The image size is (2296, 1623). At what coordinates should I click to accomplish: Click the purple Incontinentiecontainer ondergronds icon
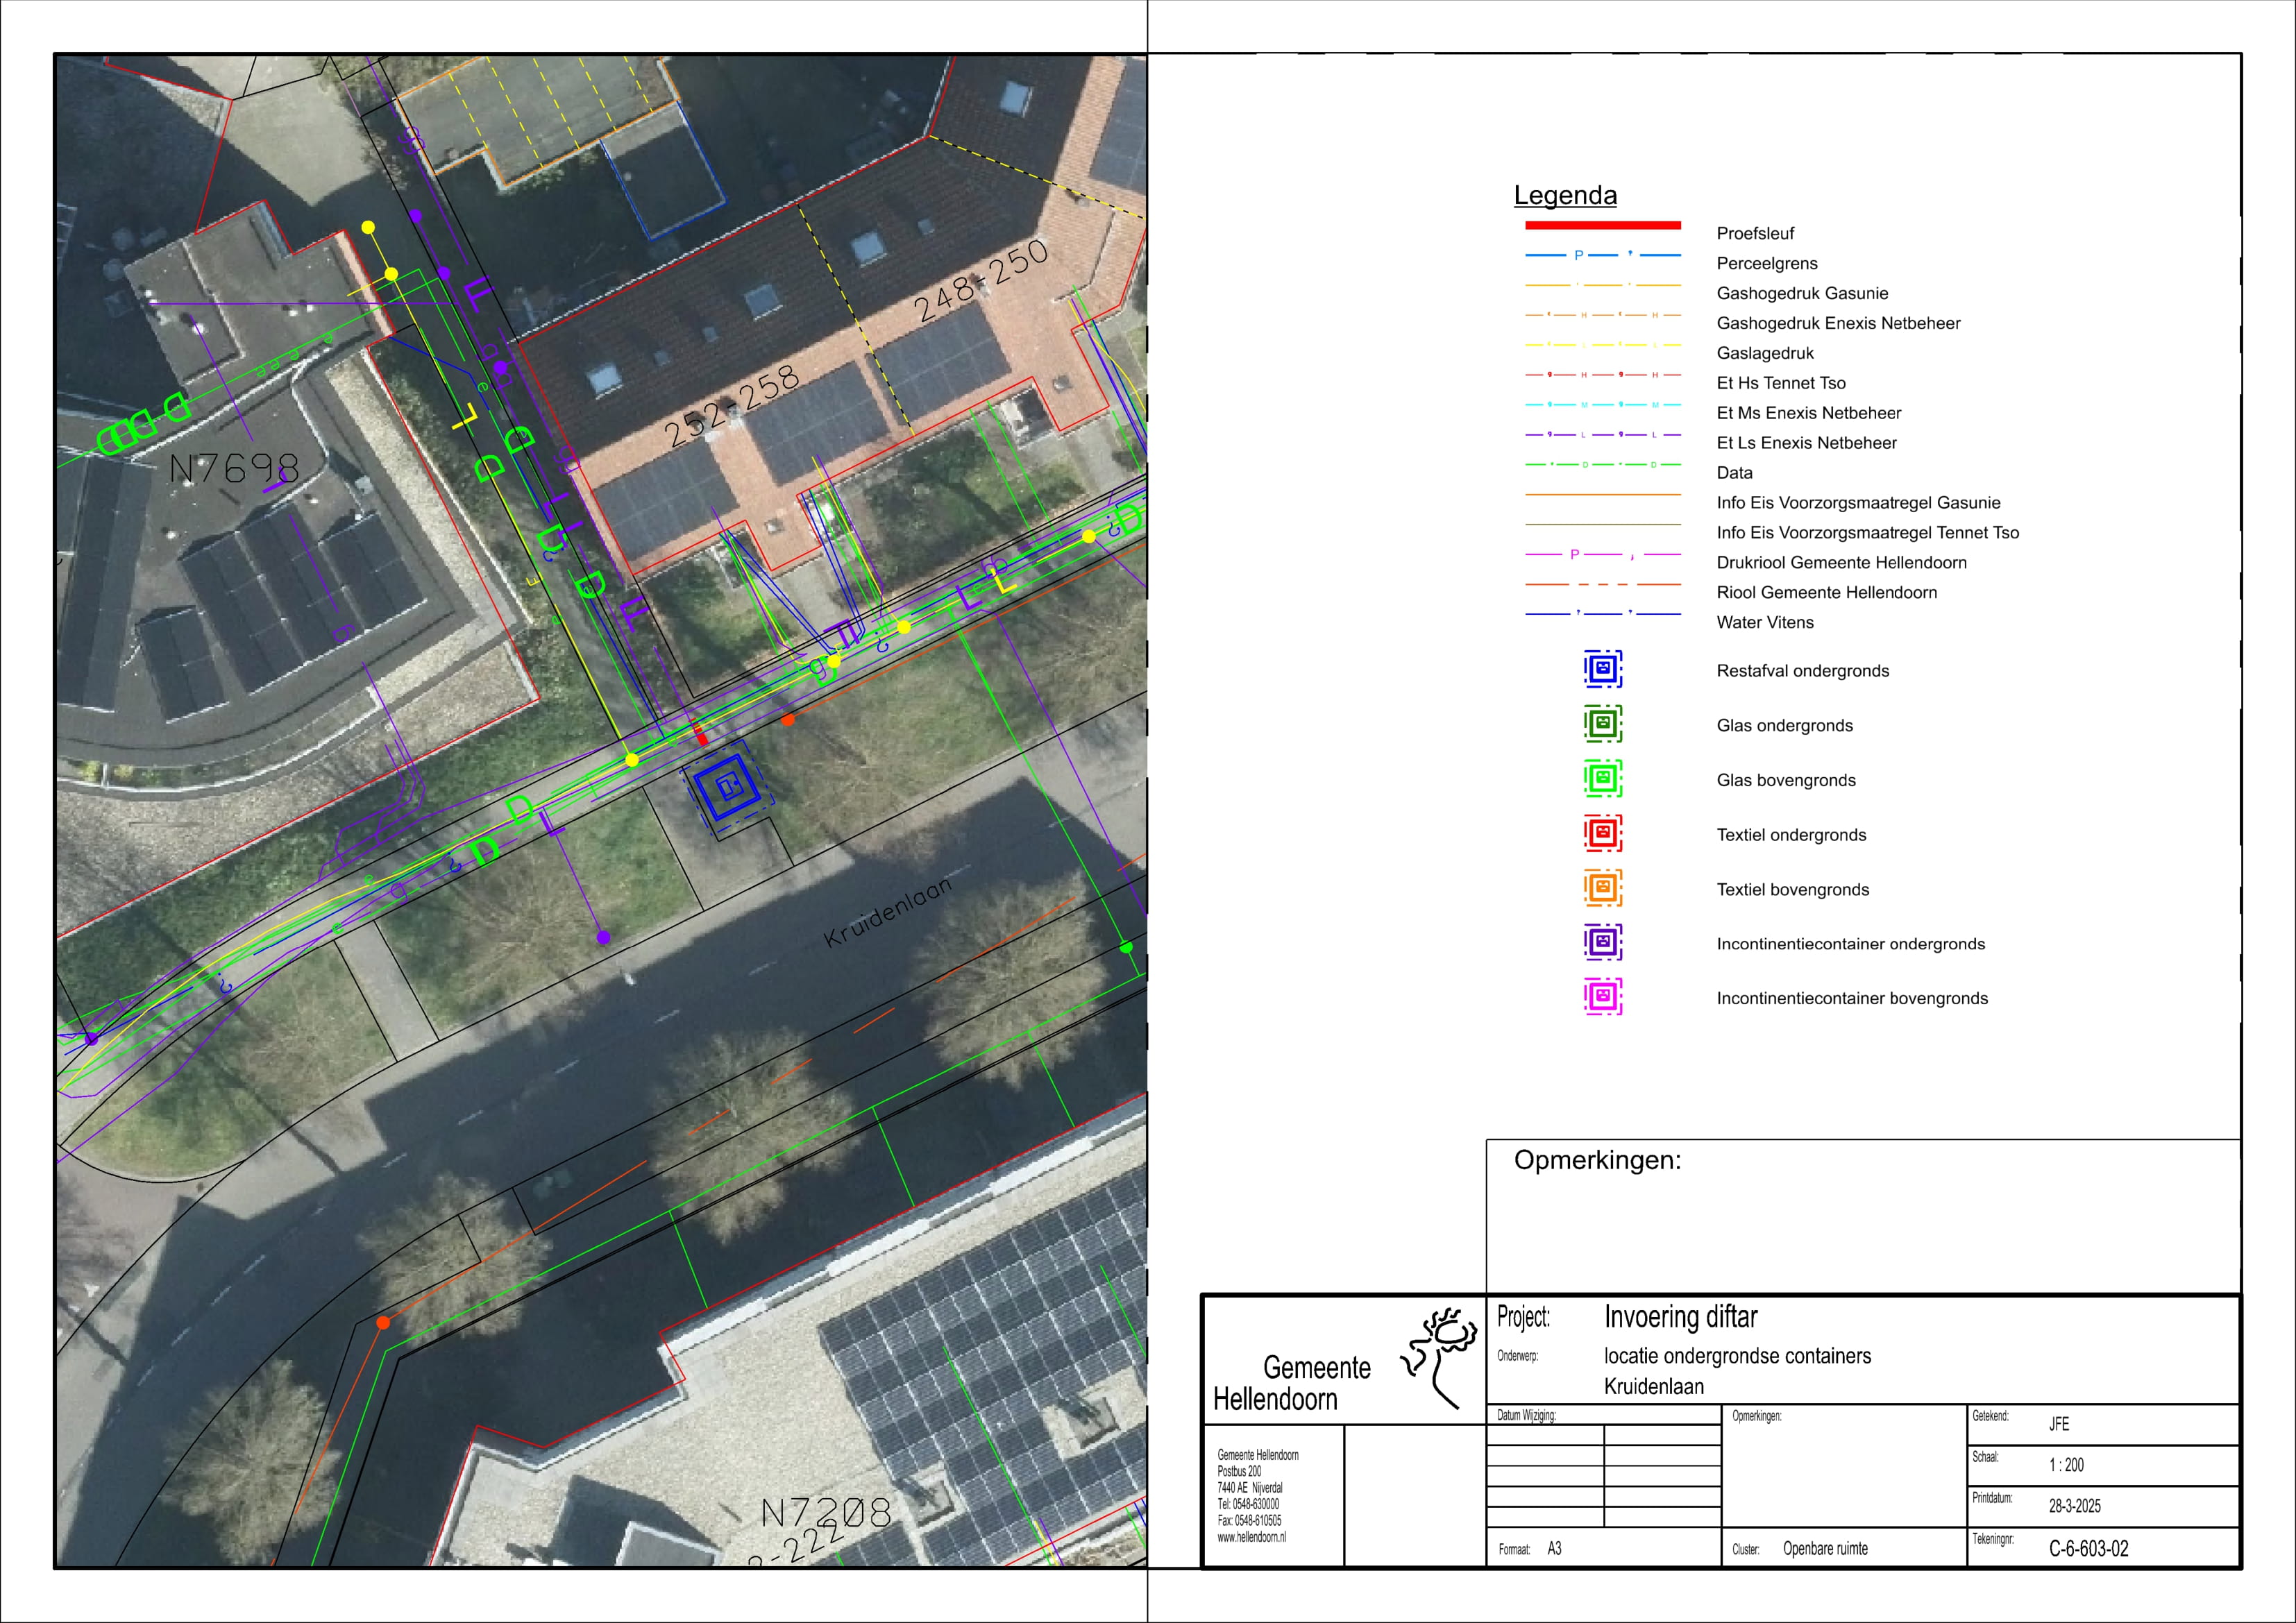pyautogui.click(x=1602, y=942)
